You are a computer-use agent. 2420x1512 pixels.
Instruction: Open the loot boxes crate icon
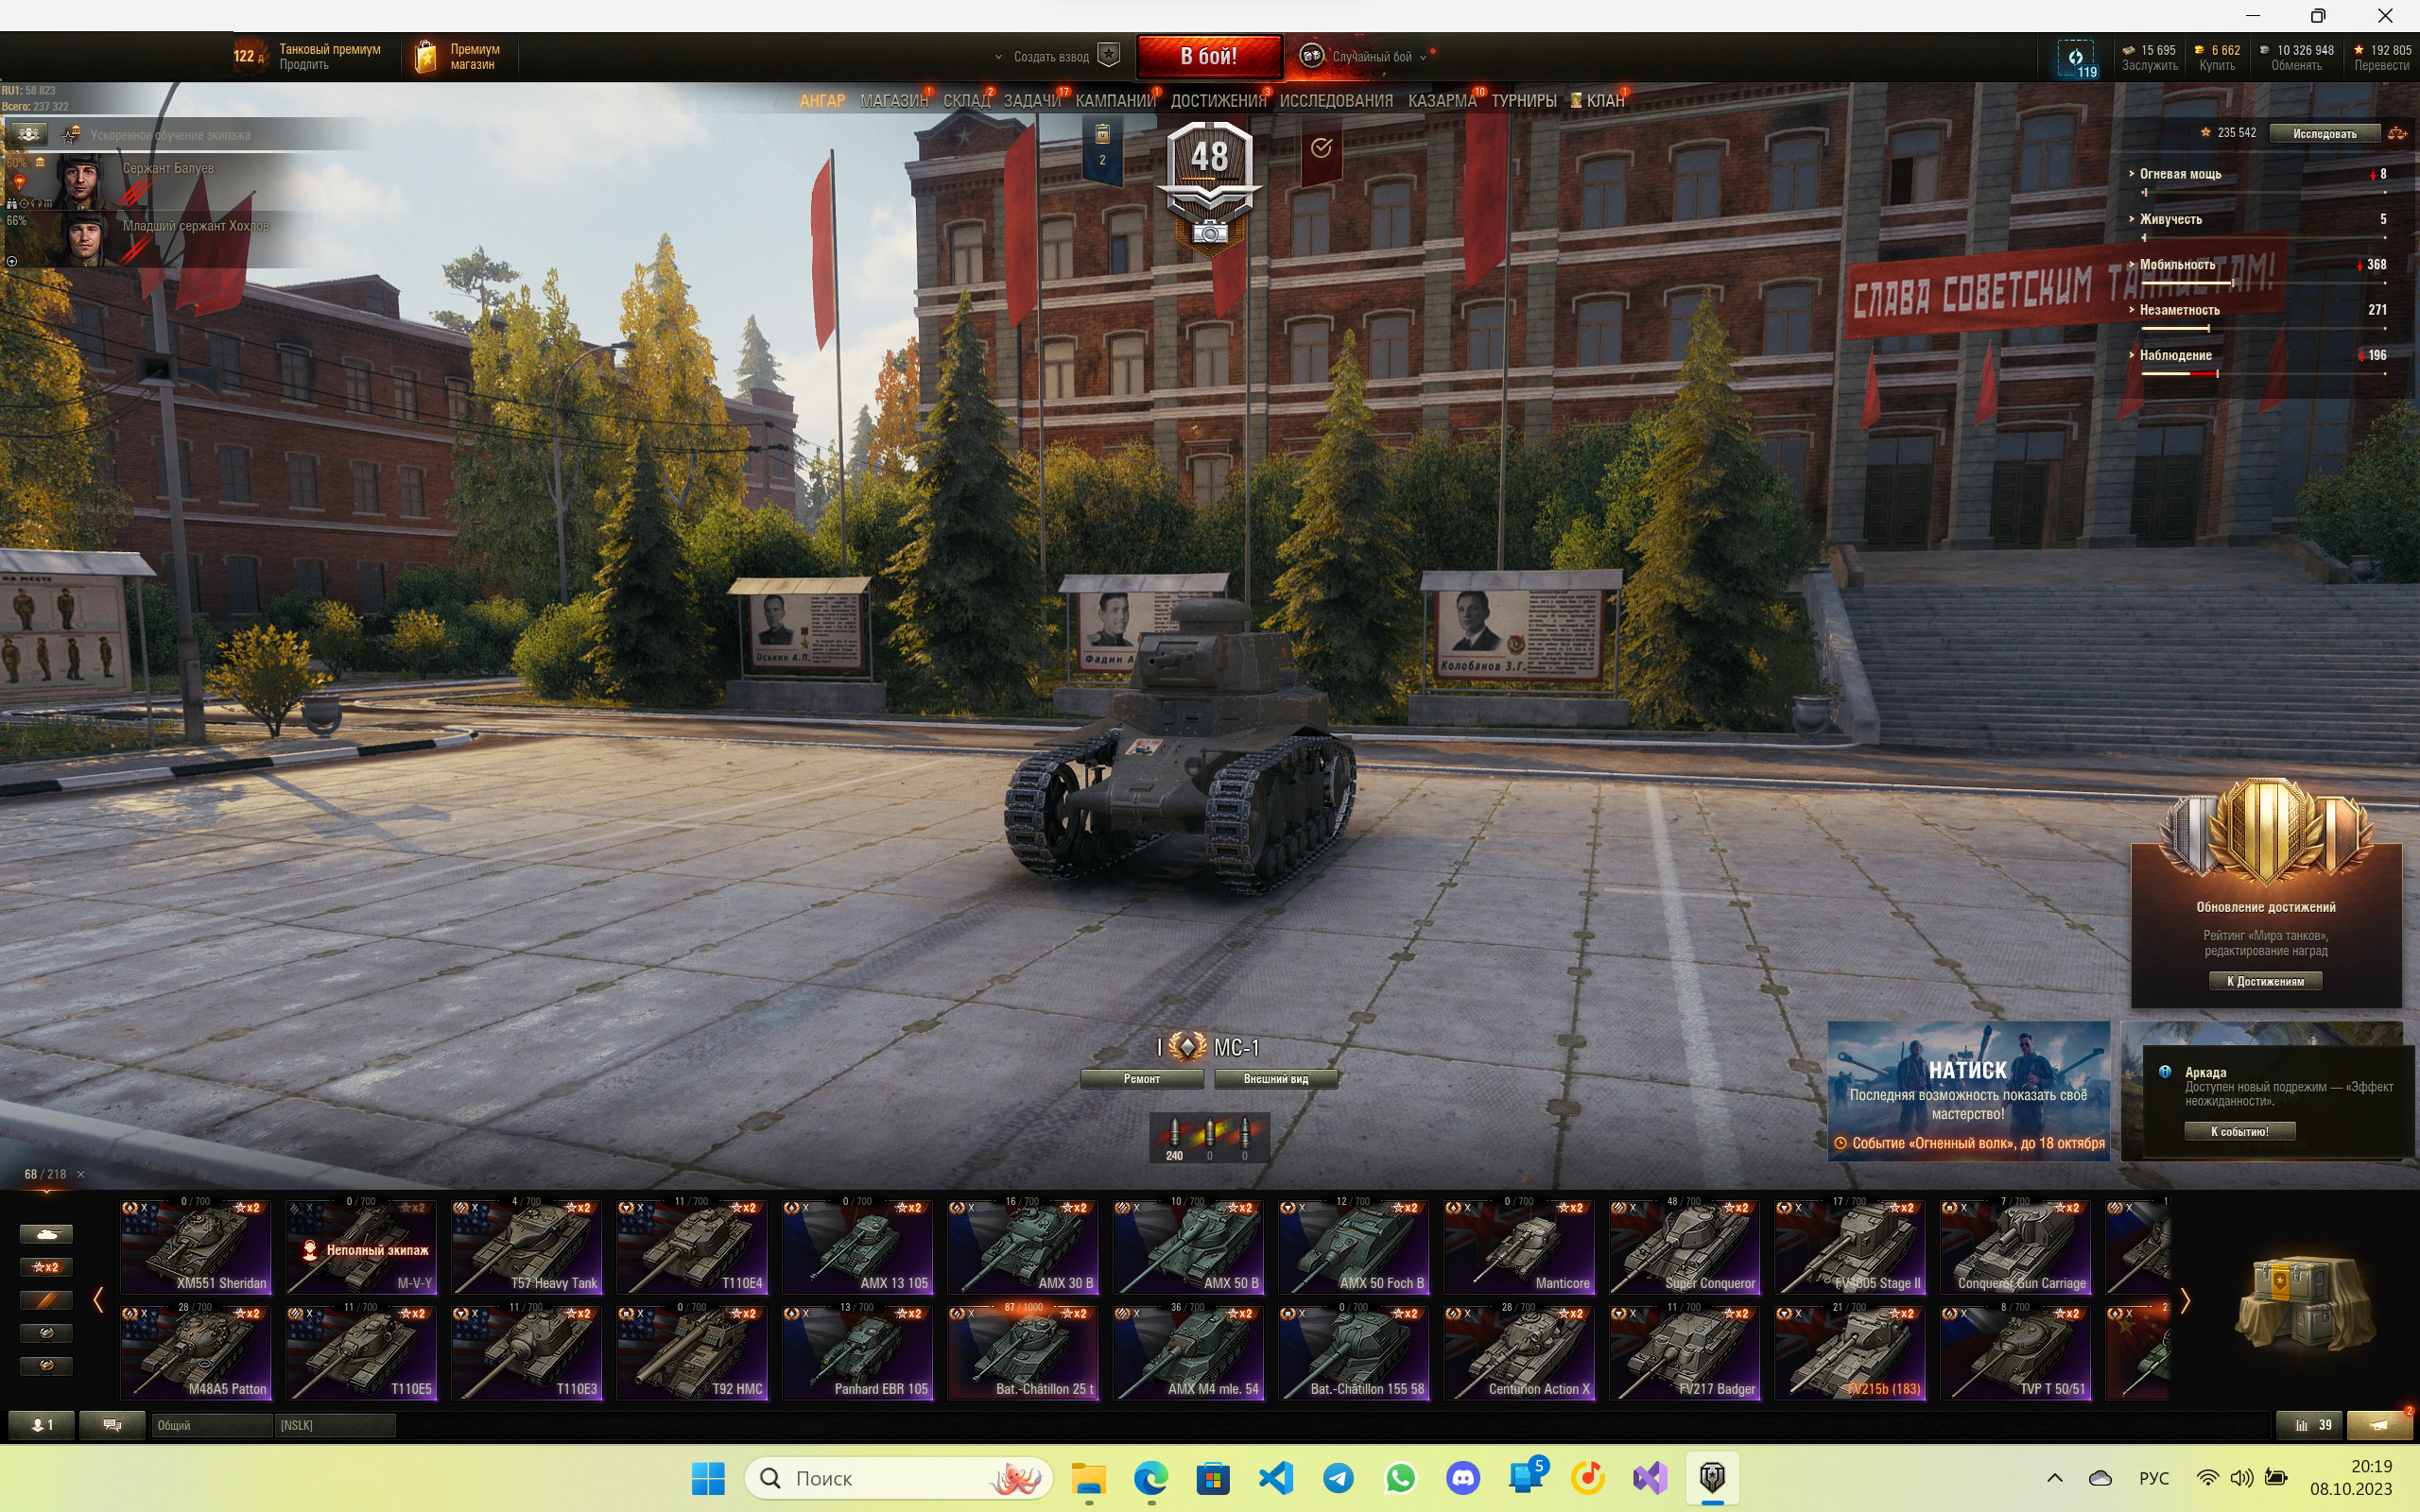pyautogui.click(x=2304, y=1300)
